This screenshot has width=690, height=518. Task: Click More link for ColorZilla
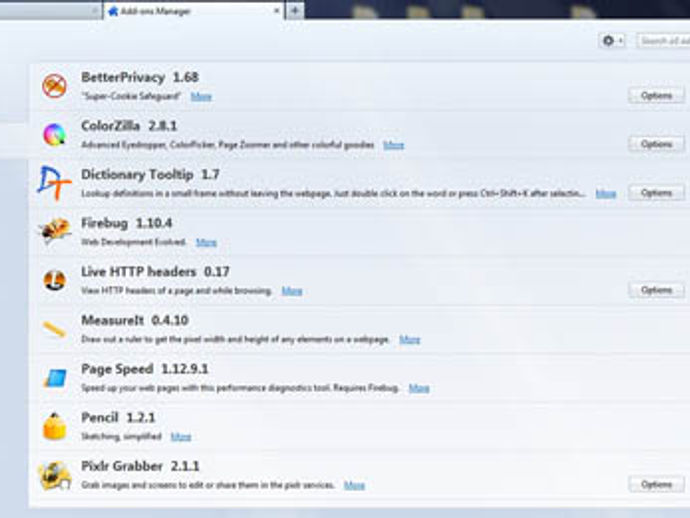point(393,145)
